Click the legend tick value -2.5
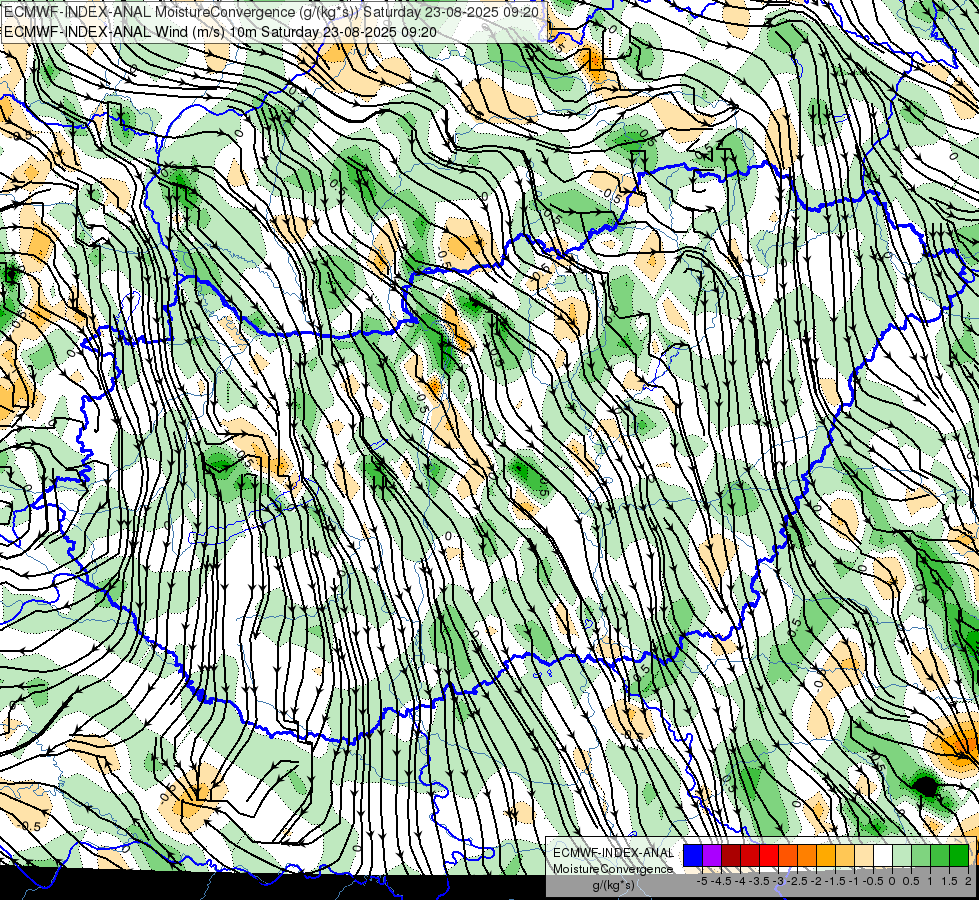 pyautogui.click(x=797, y=881)
